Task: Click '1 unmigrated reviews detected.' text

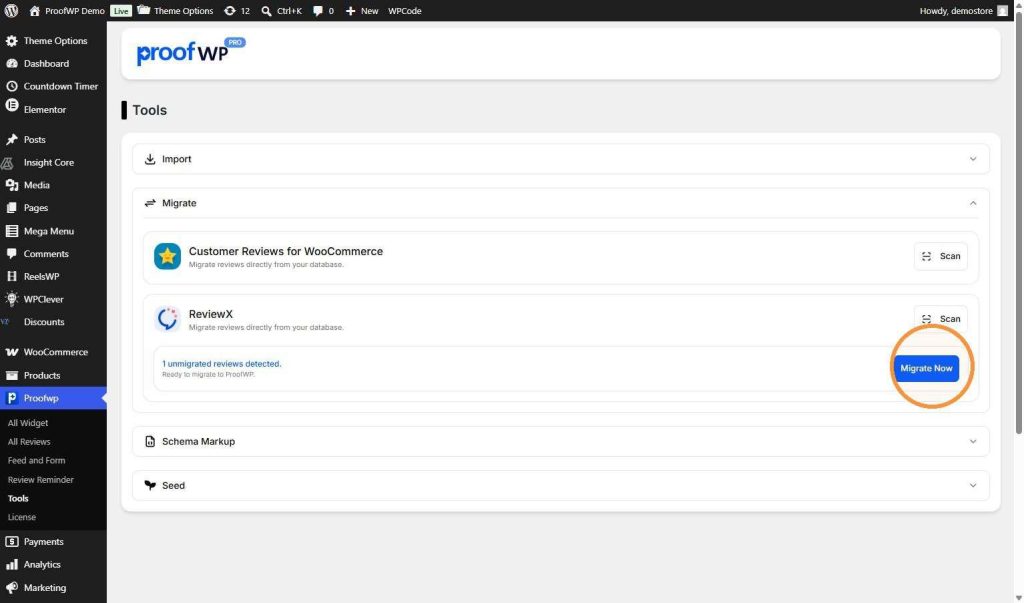Action: coord(221,364)
